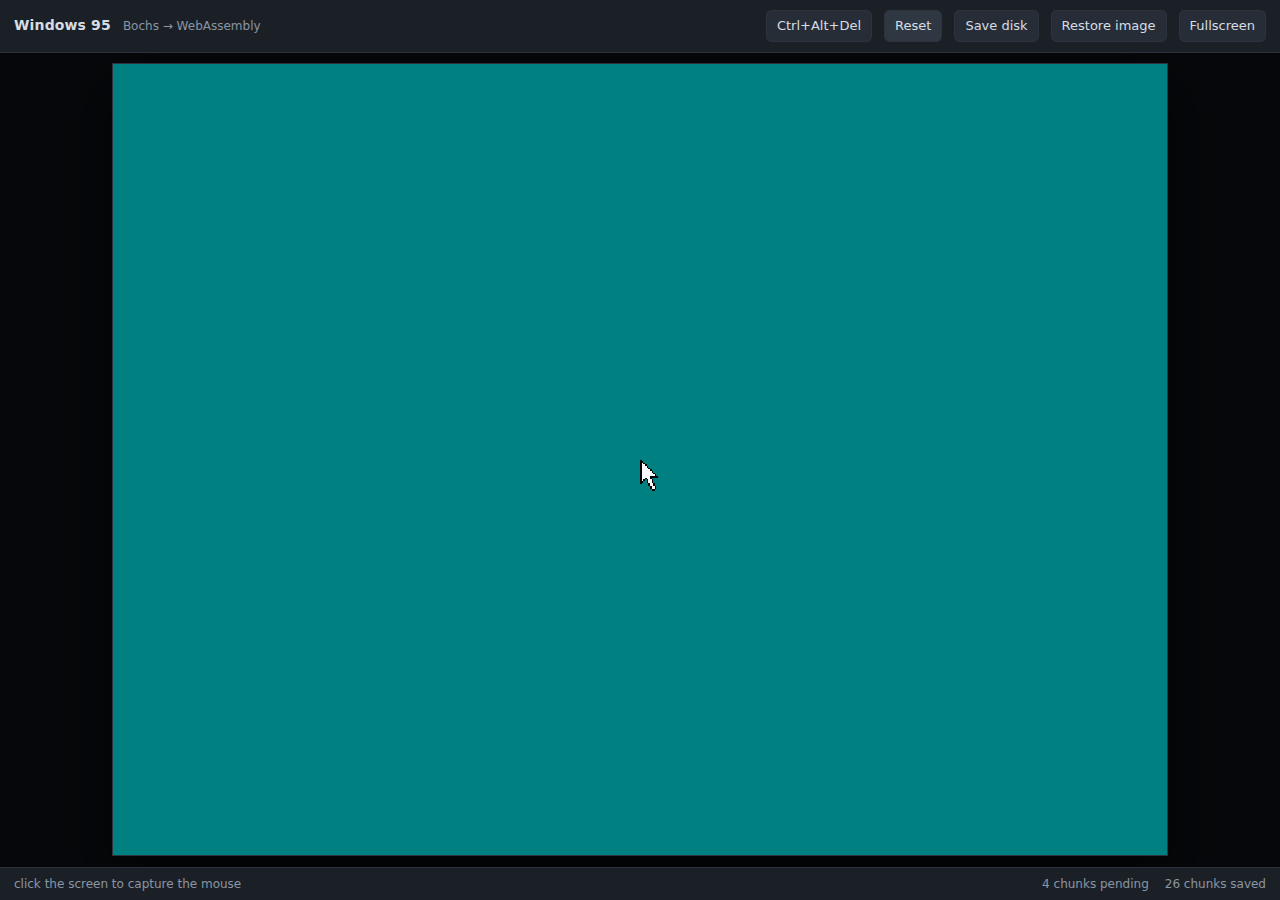Click the "26 chunks saved" status entry
This screenshot has width=1280, height=900.
[x=1215, y=884]
